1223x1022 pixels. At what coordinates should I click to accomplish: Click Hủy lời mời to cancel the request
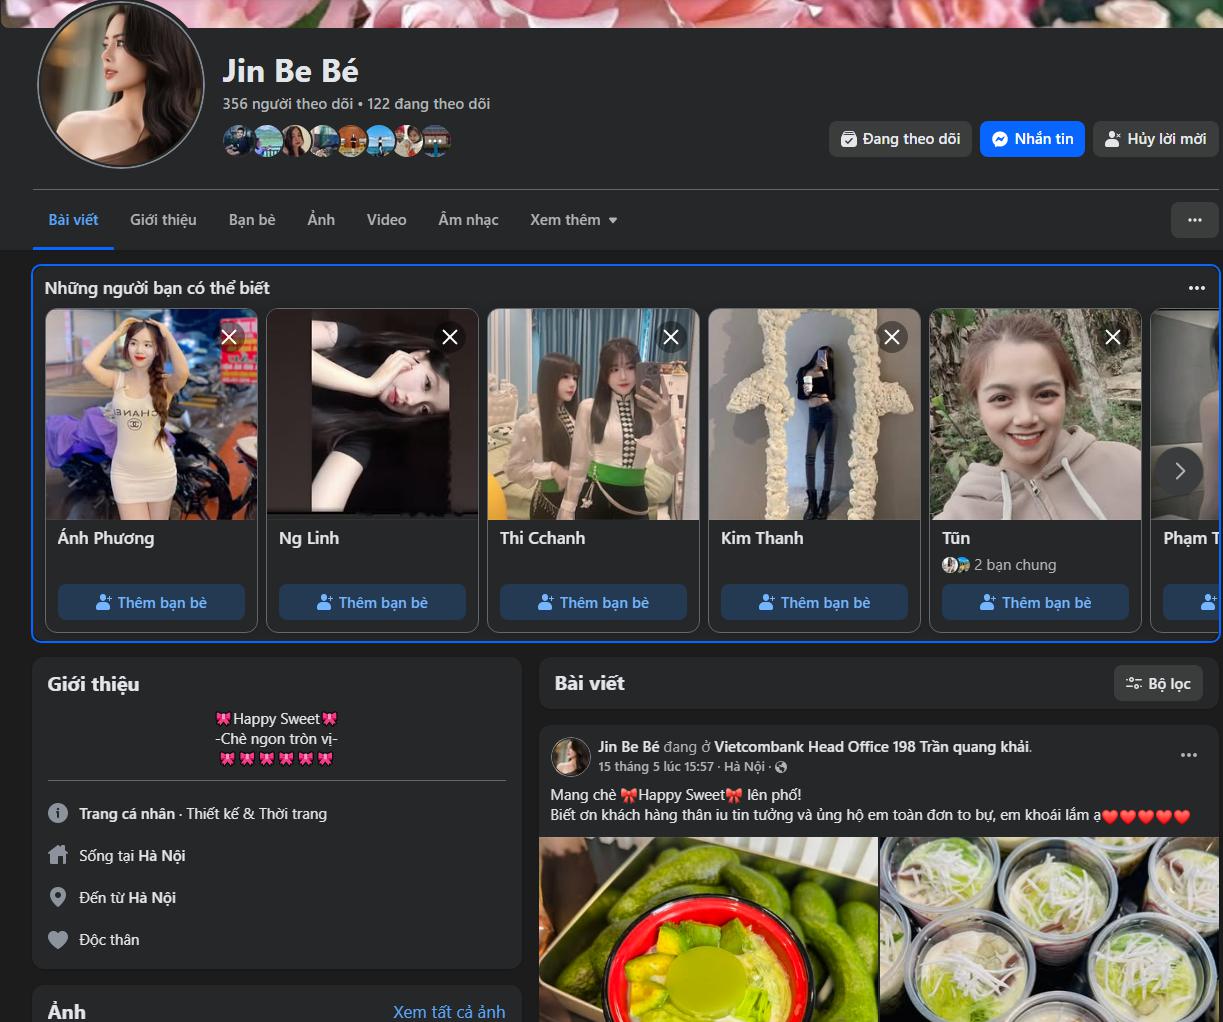1155,139
